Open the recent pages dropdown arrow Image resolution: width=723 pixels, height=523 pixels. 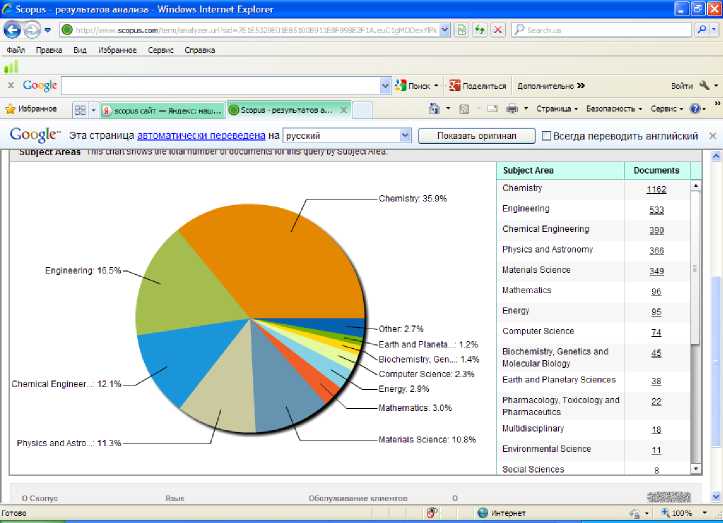(x=47, y=30)
